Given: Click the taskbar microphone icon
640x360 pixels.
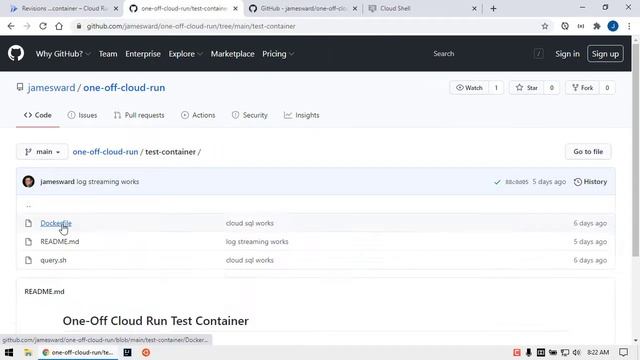Looking at the screenshot, I should click(x=529, y=352).
